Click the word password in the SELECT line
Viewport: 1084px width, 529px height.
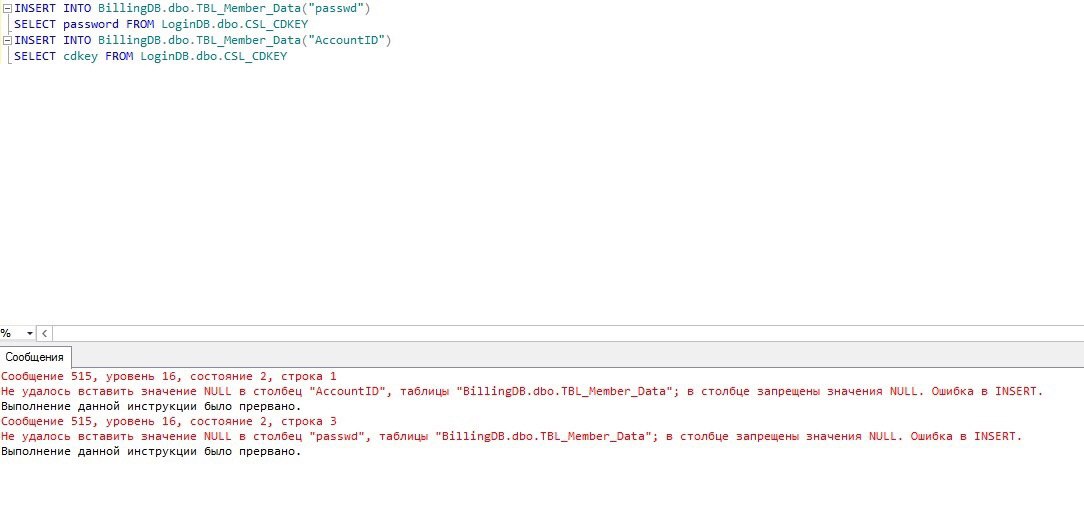[x=91, y=25]
